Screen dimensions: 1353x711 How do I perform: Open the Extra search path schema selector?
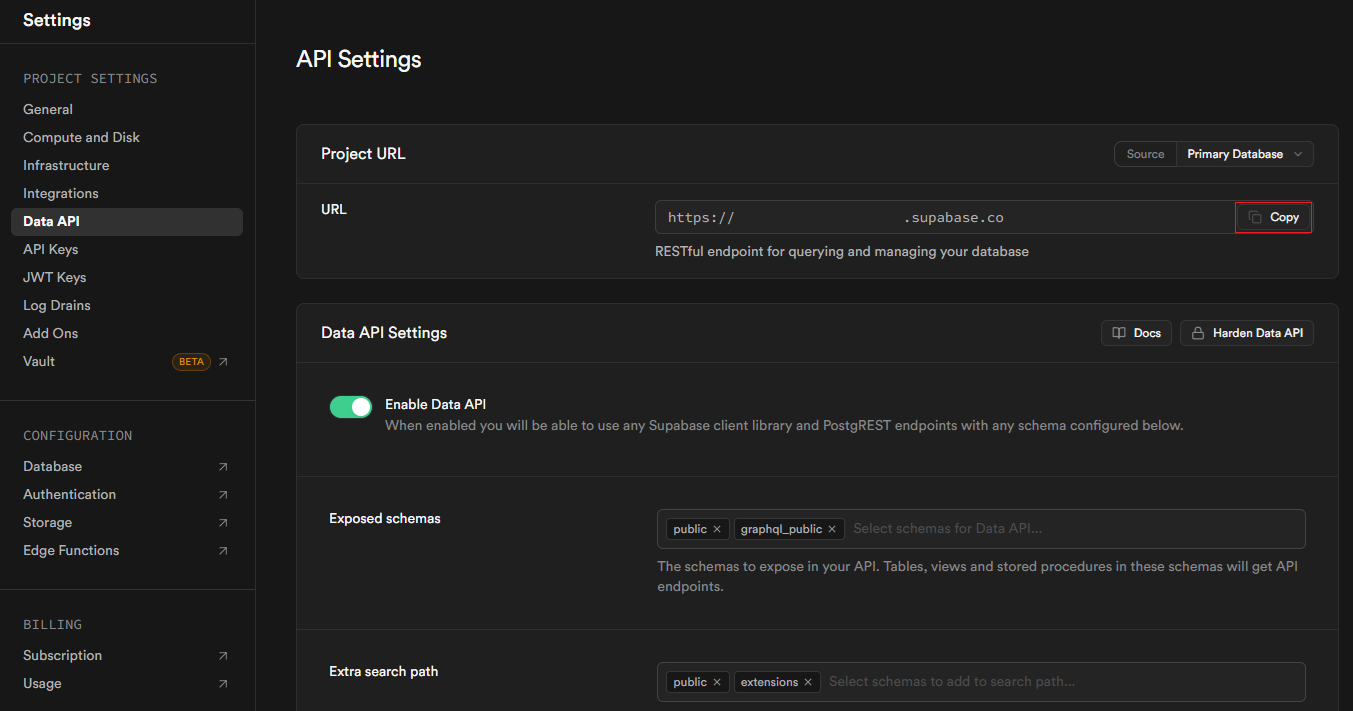coord(1060,682)
